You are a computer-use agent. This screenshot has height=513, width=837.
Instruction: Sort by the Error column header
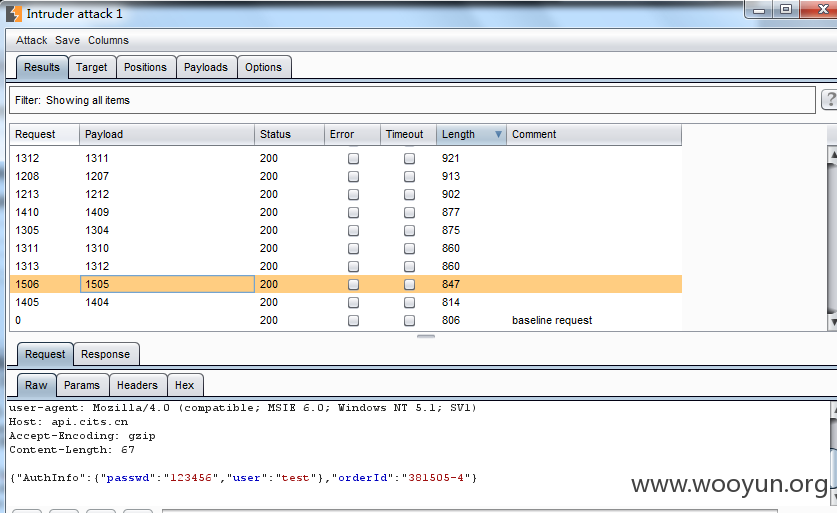tap(352, 135)
